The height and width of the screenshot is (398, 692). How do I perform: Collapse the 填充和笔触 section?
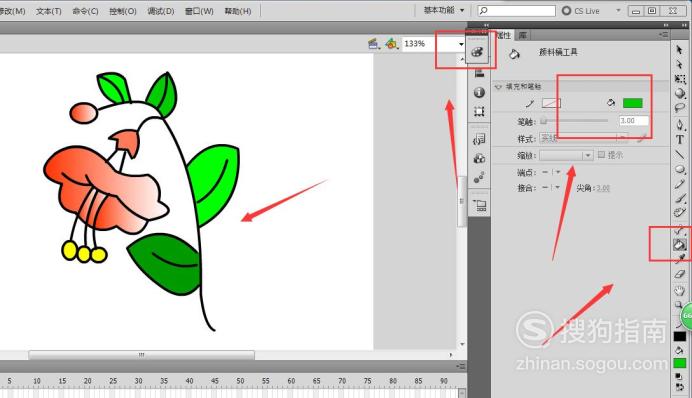point(499,86)
